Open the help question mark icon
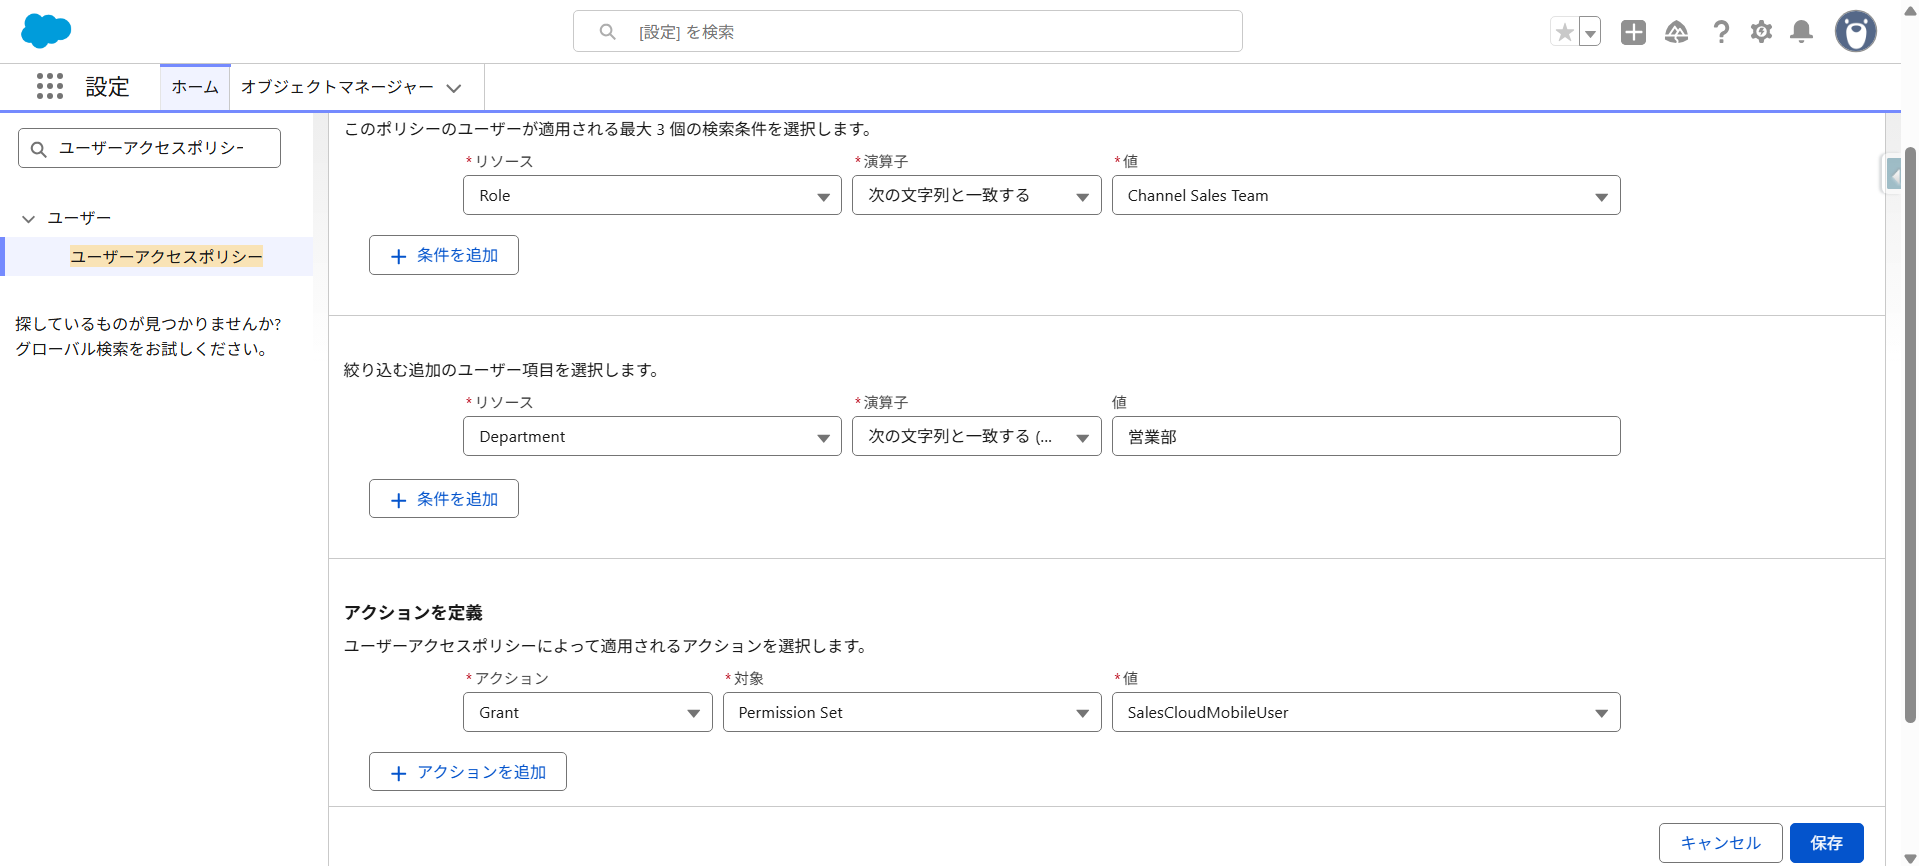Image resolution: width=1919 pixels, height=866 pixels. click(x=1720, y=32)
